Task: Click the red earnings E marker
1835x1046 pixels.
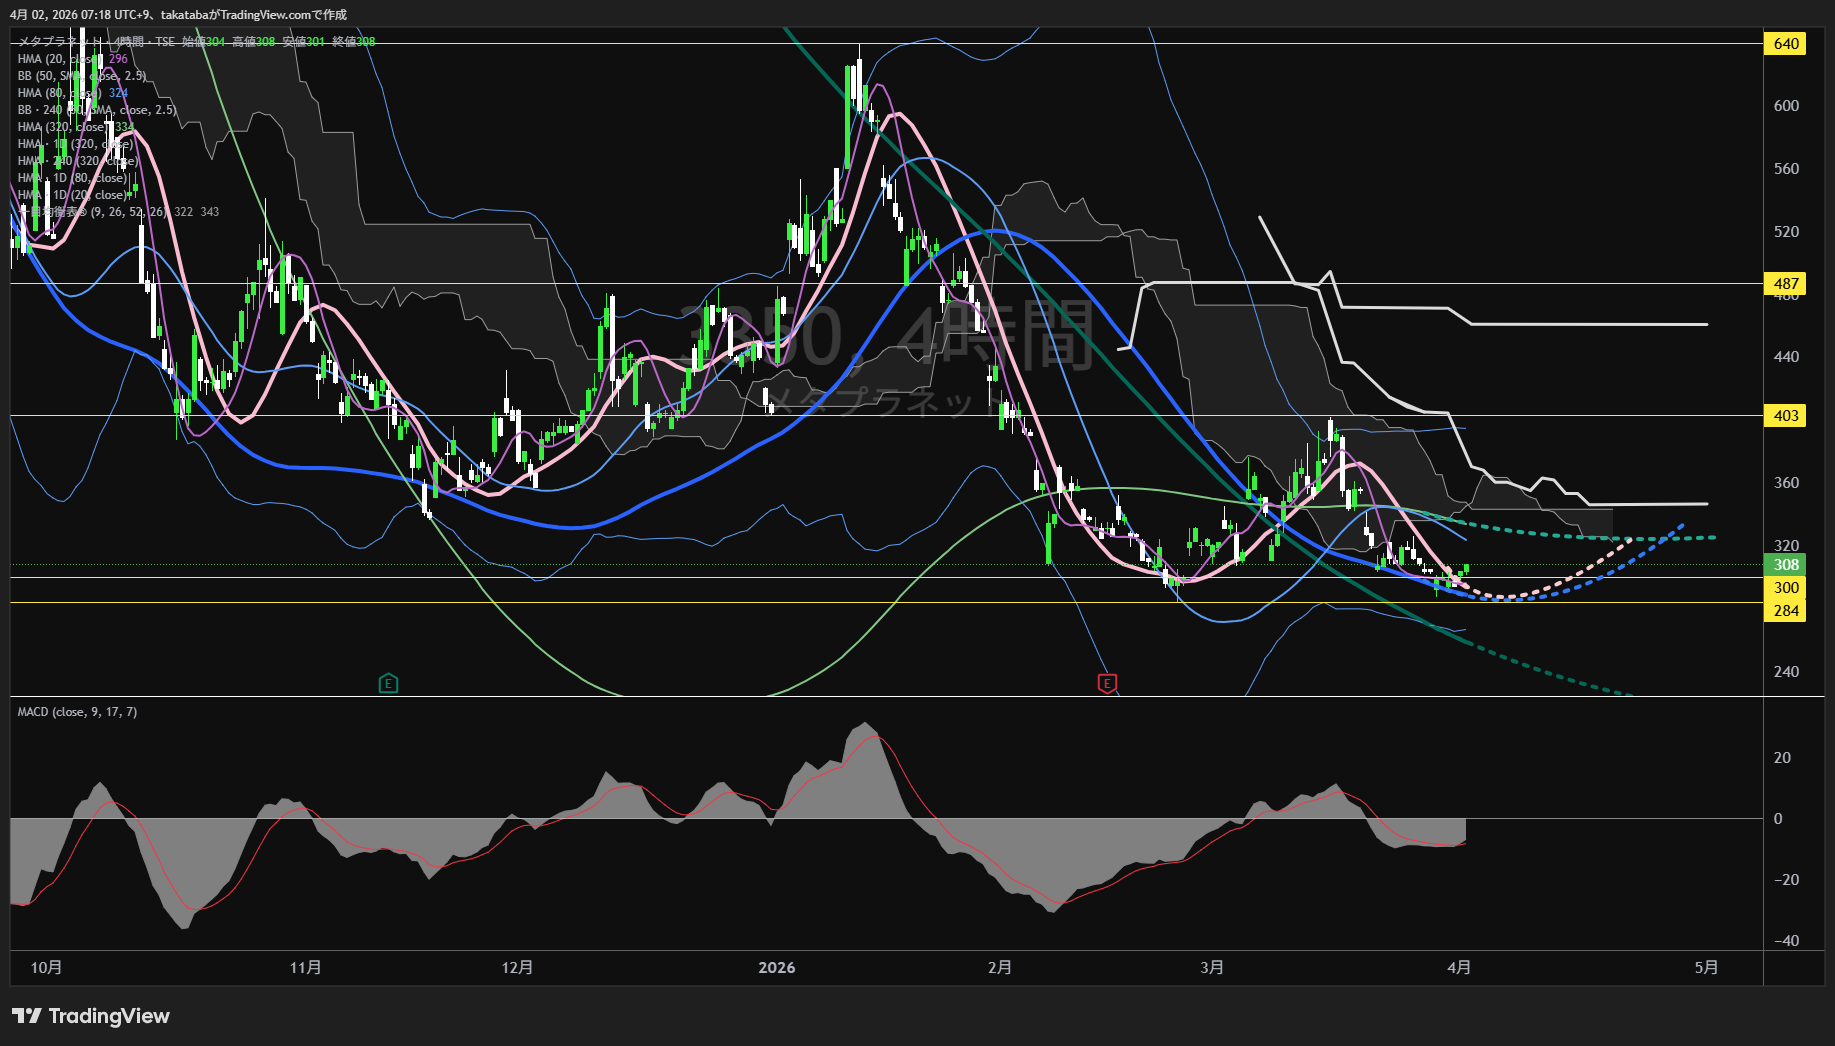Action: pyautogui.click(x=1106, y=684)
